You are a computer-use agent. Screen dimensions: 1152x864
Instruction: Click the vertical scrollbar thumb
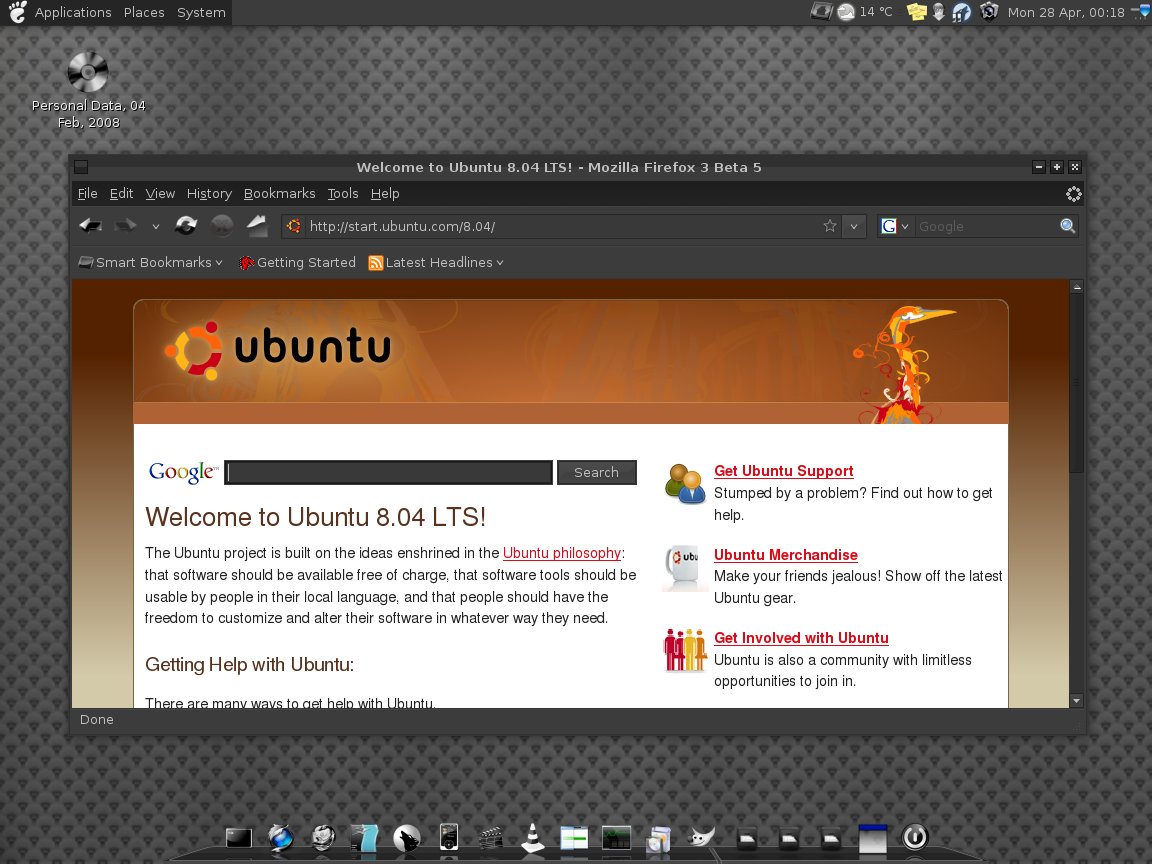1076,383
